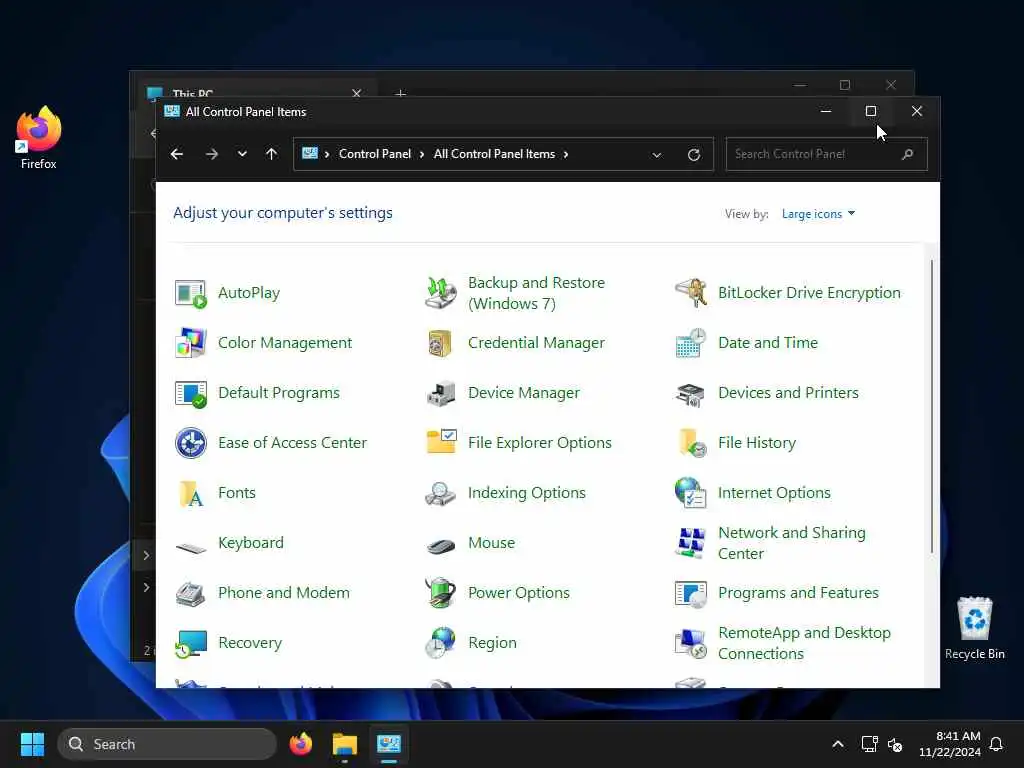Open Network and Sharing Center icon
Screen dimensions: 1024x768
coord(691,543)
